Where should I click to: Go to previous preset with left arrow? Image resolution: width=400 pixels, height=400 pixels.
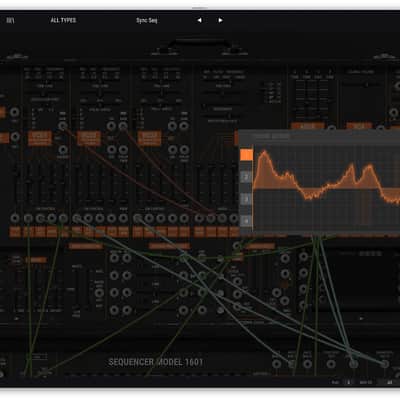199,20
